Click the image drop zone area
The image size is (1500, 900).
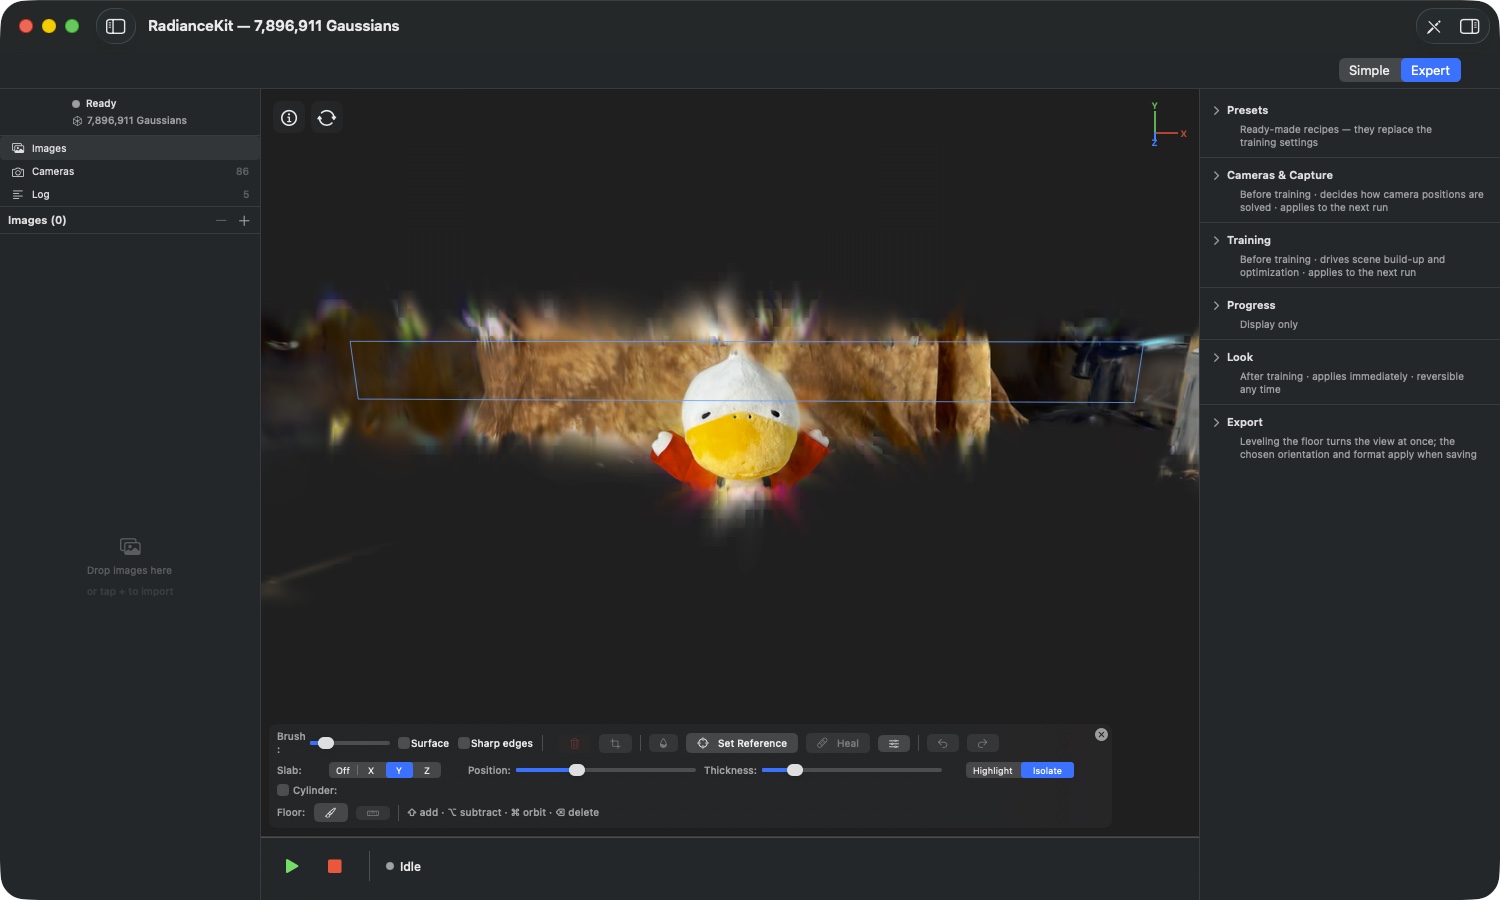tap(130, 567)
